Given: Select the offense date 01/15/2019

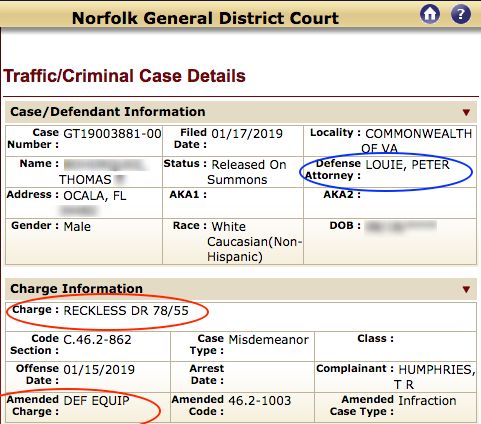Looking at the screenshot, I should pos(99,370).
